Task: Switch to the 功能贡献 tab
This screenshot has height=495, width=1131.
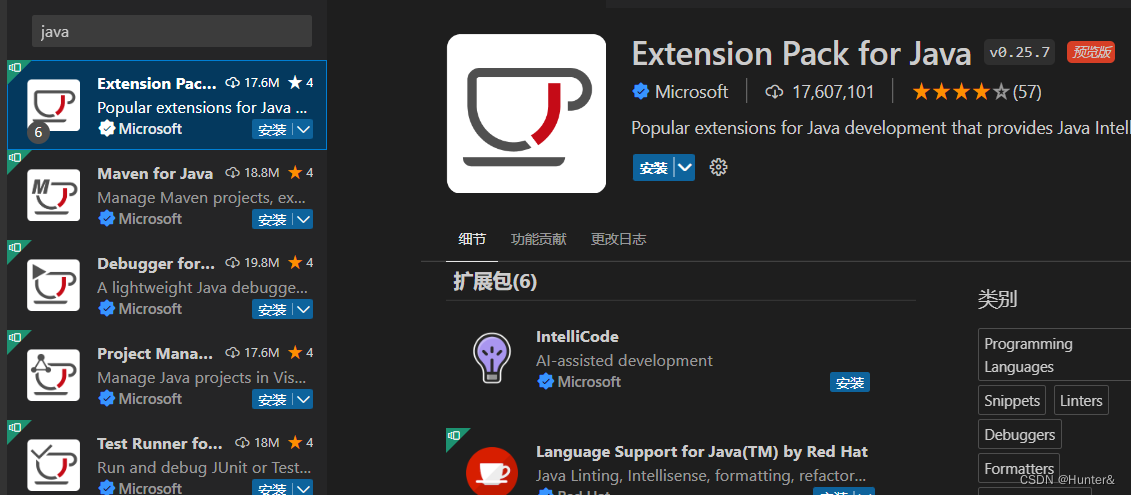Action: (538, 240)
